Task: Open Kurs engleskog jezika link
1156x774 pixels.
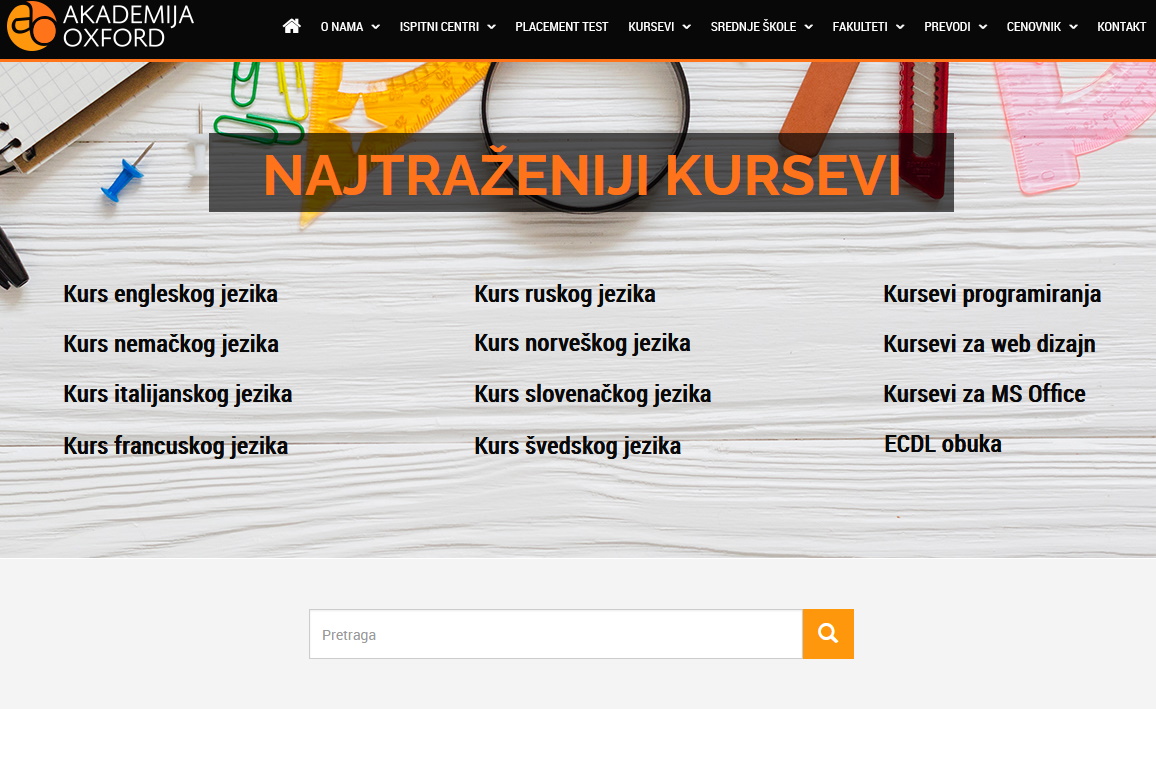Action: [170, 294]
